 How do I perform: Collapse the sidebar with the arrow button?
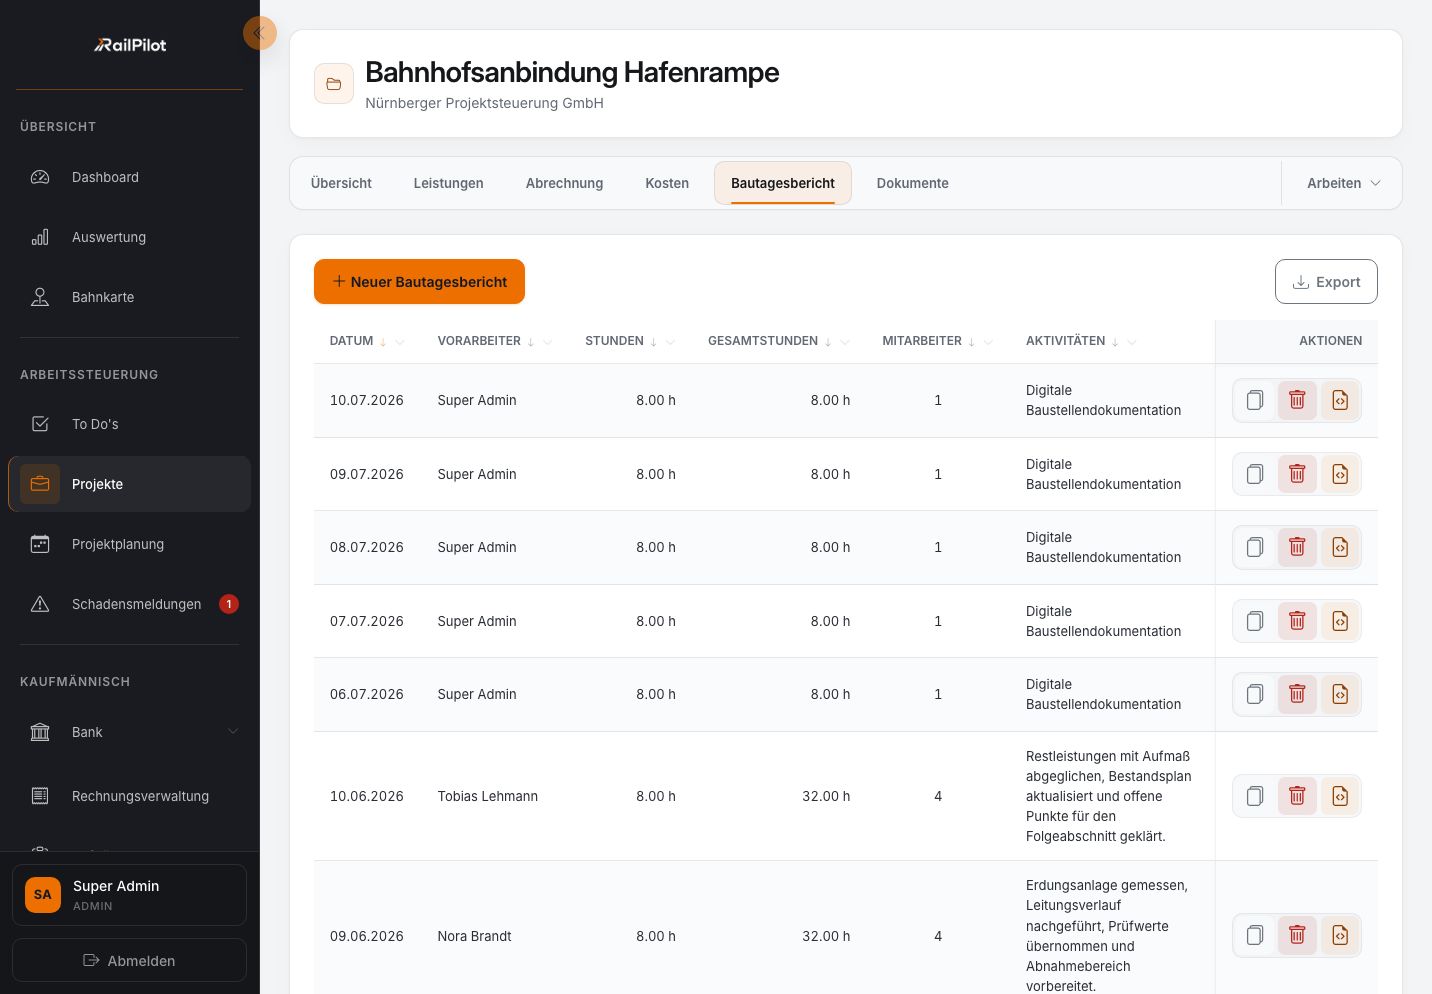click(x=260, y=33)
